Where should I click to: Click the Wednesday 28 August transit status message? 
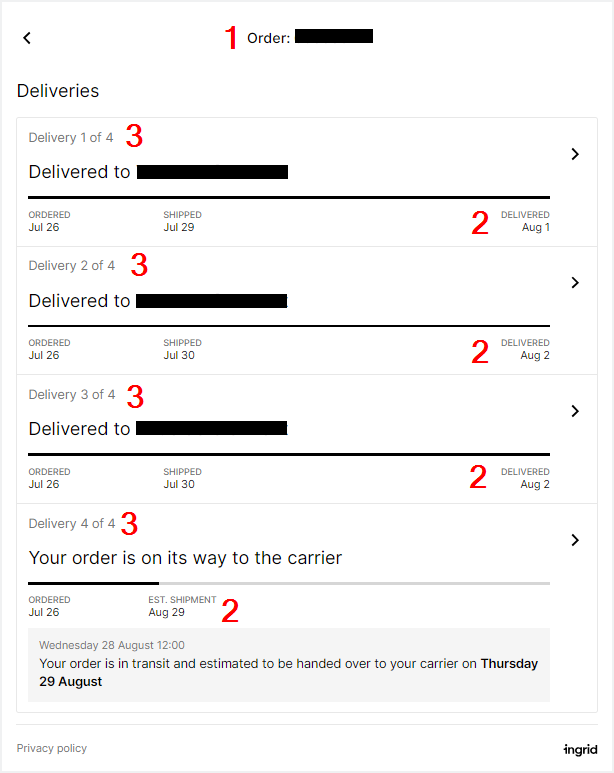pyautogui.click(x=288, y=664)
